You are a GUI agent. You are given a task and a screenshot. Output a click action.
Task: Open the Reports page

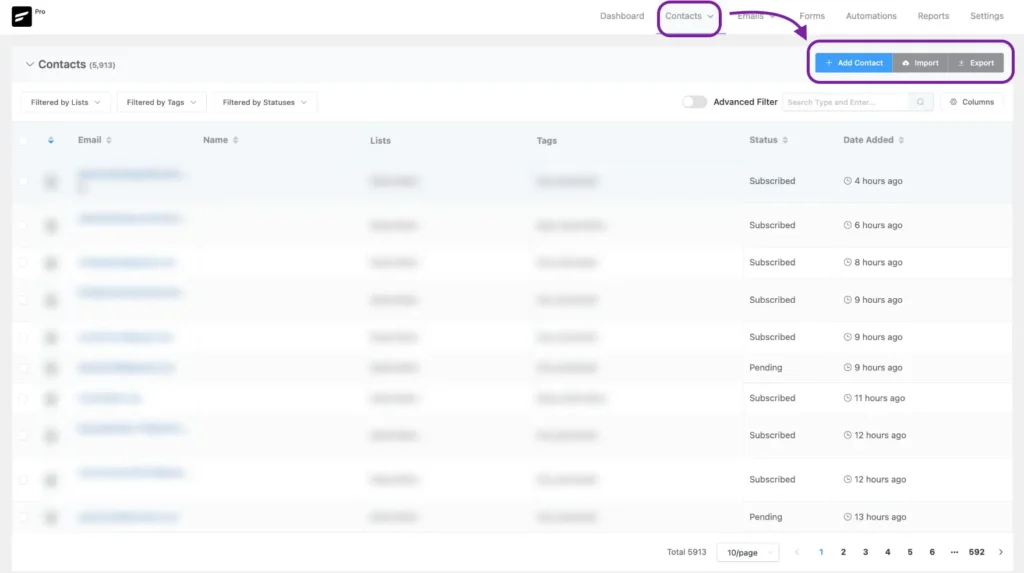933,16
